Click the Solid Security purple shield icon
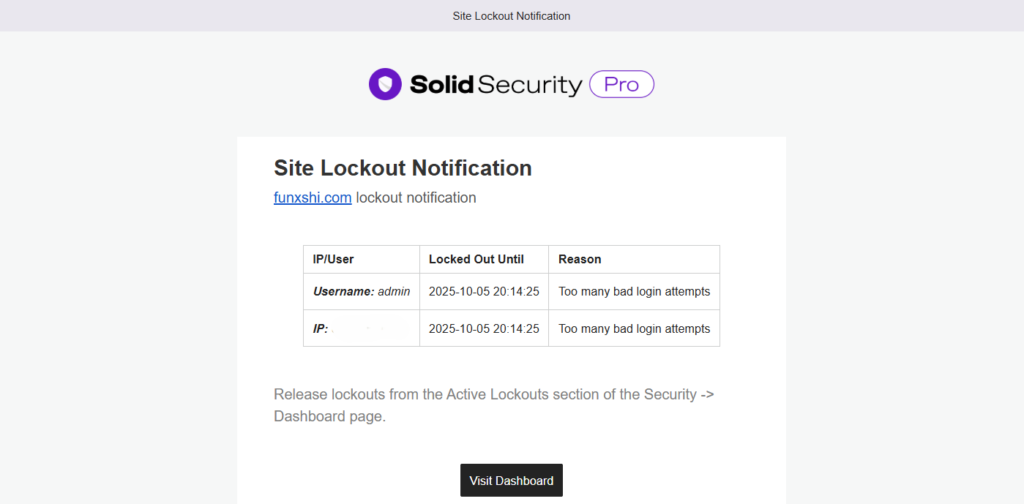Viewport: 1024px width, 504px height. (385, 84)
